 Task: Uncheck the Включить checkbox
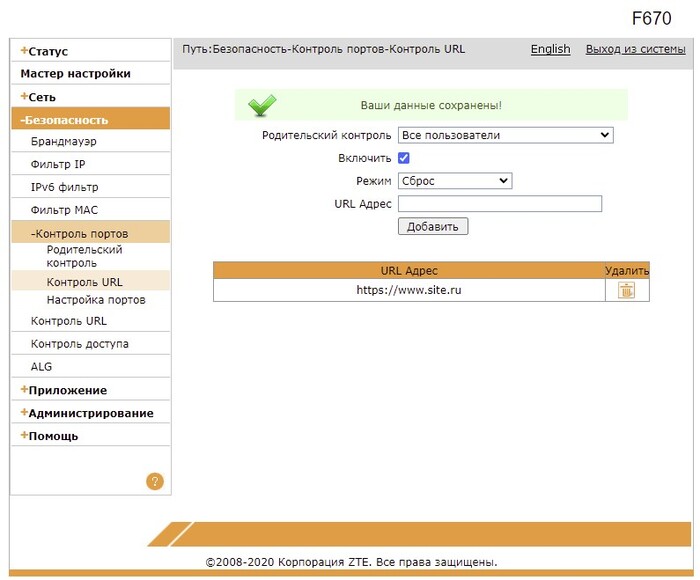pyautogui.click(x=404, y=158)
